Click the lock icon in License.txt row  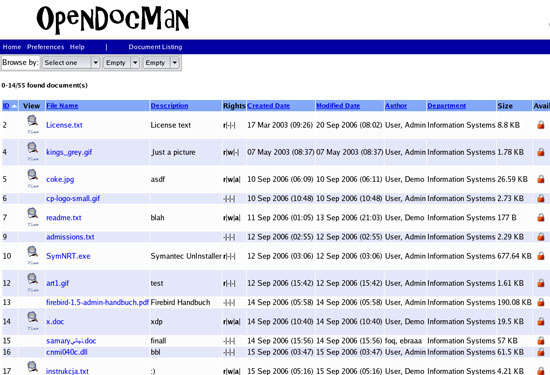(x=541, y=125)
